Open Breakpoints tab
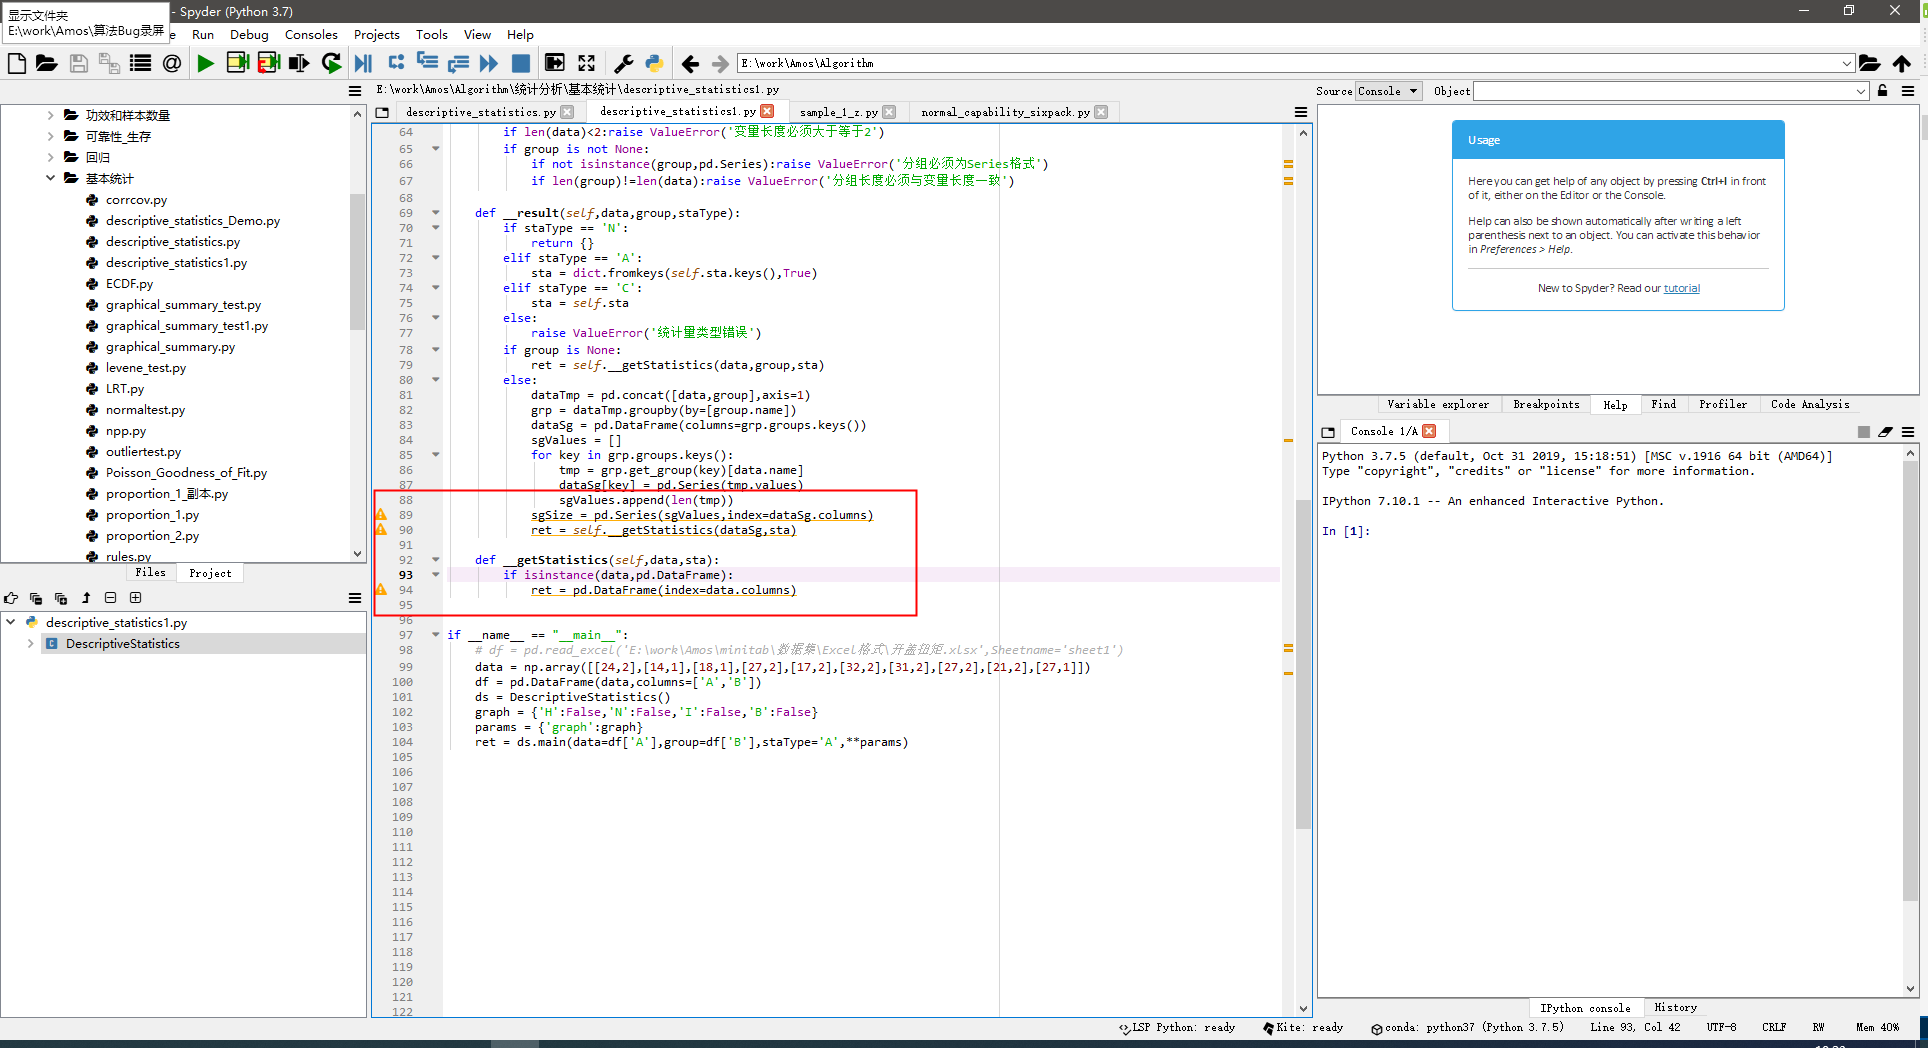Image resolution: width=1928 pixels, height=1048 pixels. coord(1546,404)
